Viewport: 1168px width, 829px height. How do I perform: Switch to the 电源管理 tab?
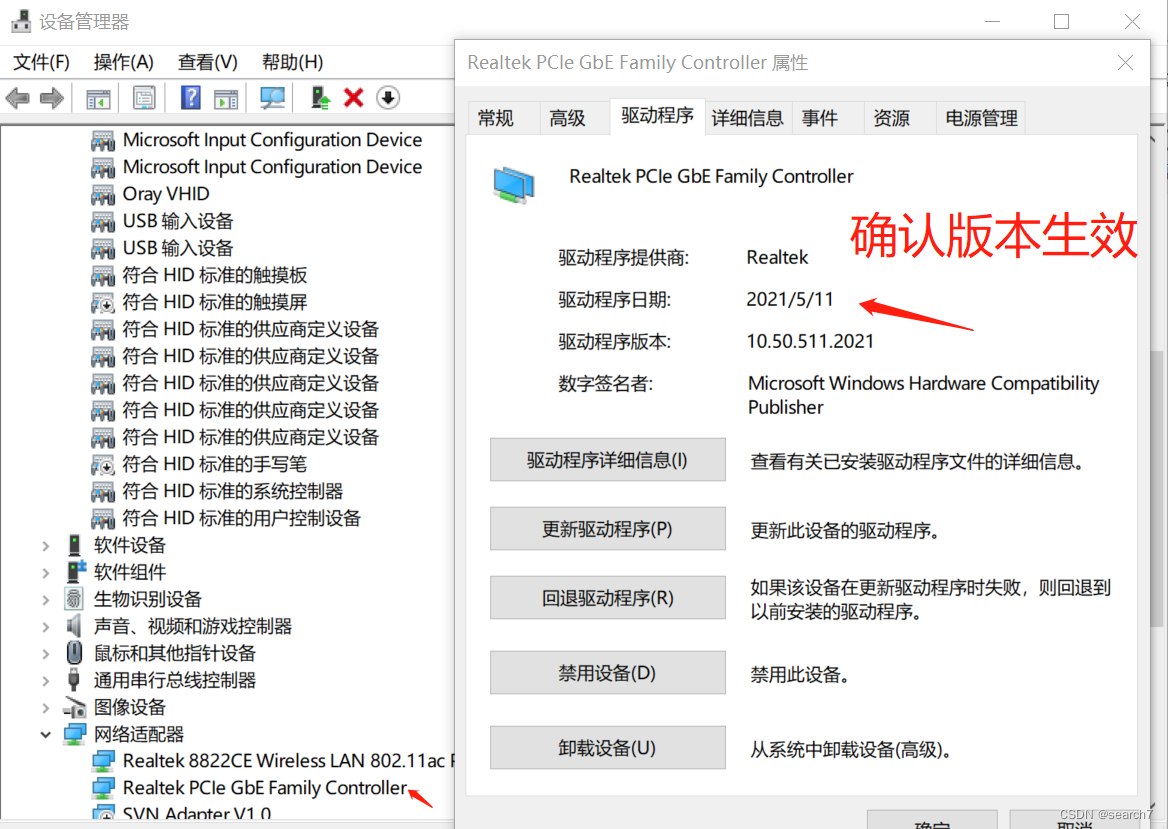tap(982, 118)
